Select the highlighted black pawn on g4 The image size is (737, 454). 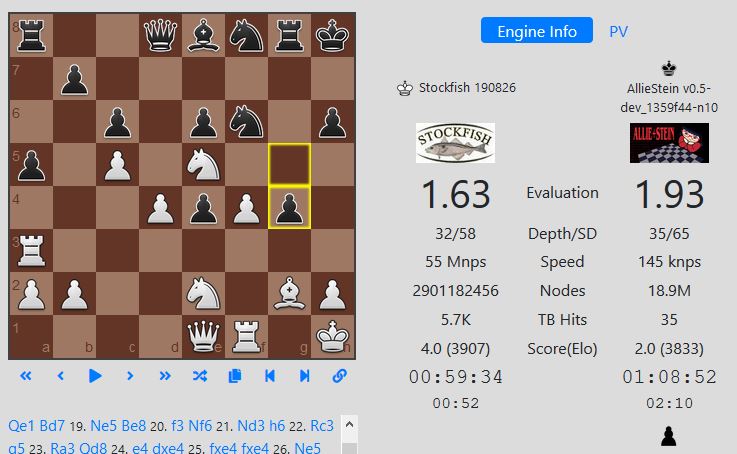[290, 207]
